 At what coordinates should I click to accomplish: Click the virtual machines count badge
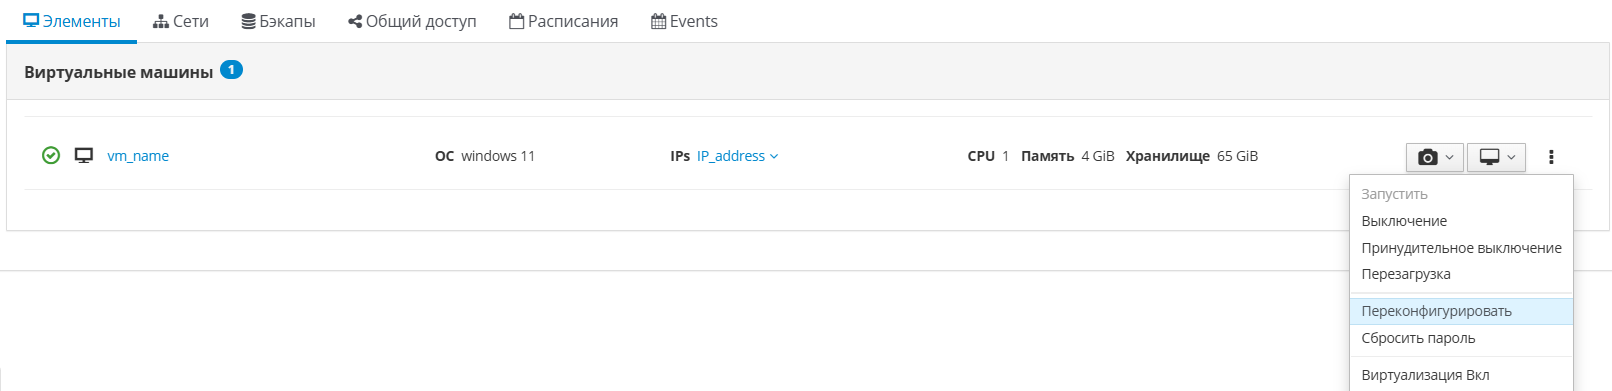pyautogui.click(x=231, y=70)
